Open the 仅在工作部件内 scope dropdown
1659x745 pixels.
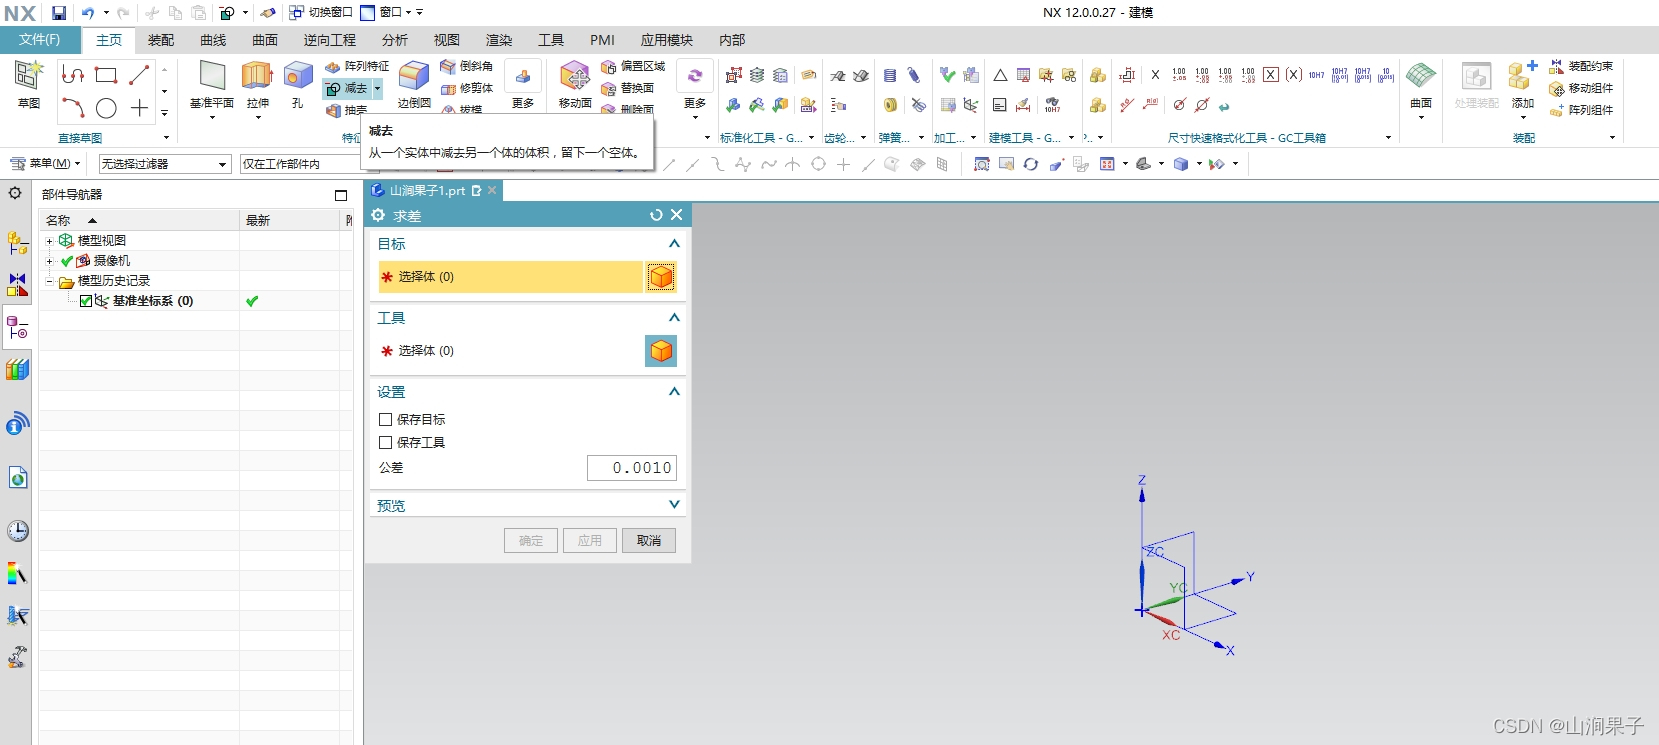coord(300,164)
